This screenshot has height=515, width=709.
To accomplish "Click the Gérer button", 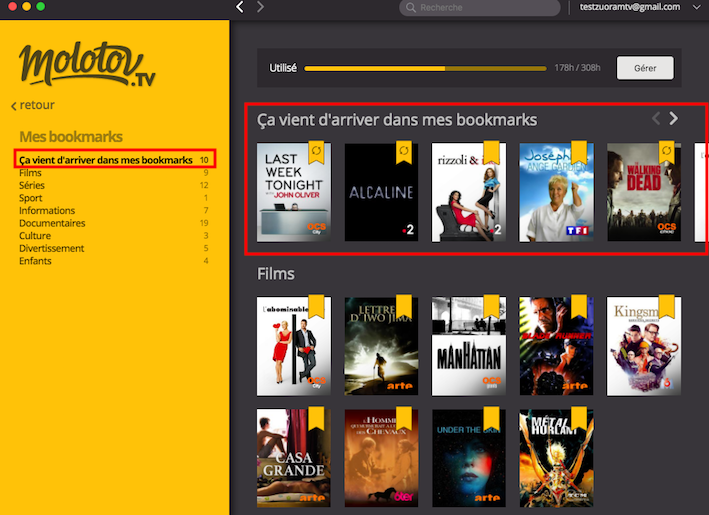I will (x=645, y=68).
